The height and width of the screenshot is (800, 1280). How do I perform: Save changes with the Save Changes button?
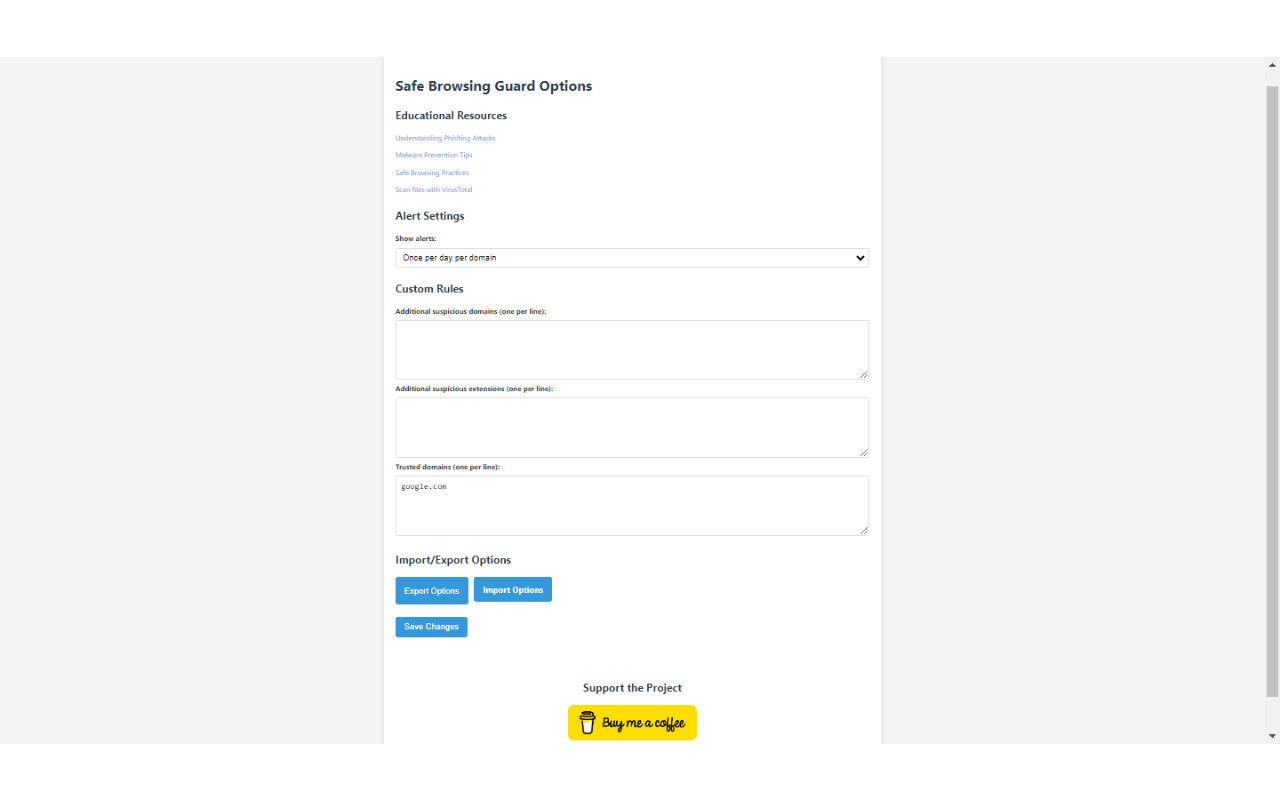click(x=431, y=626)
